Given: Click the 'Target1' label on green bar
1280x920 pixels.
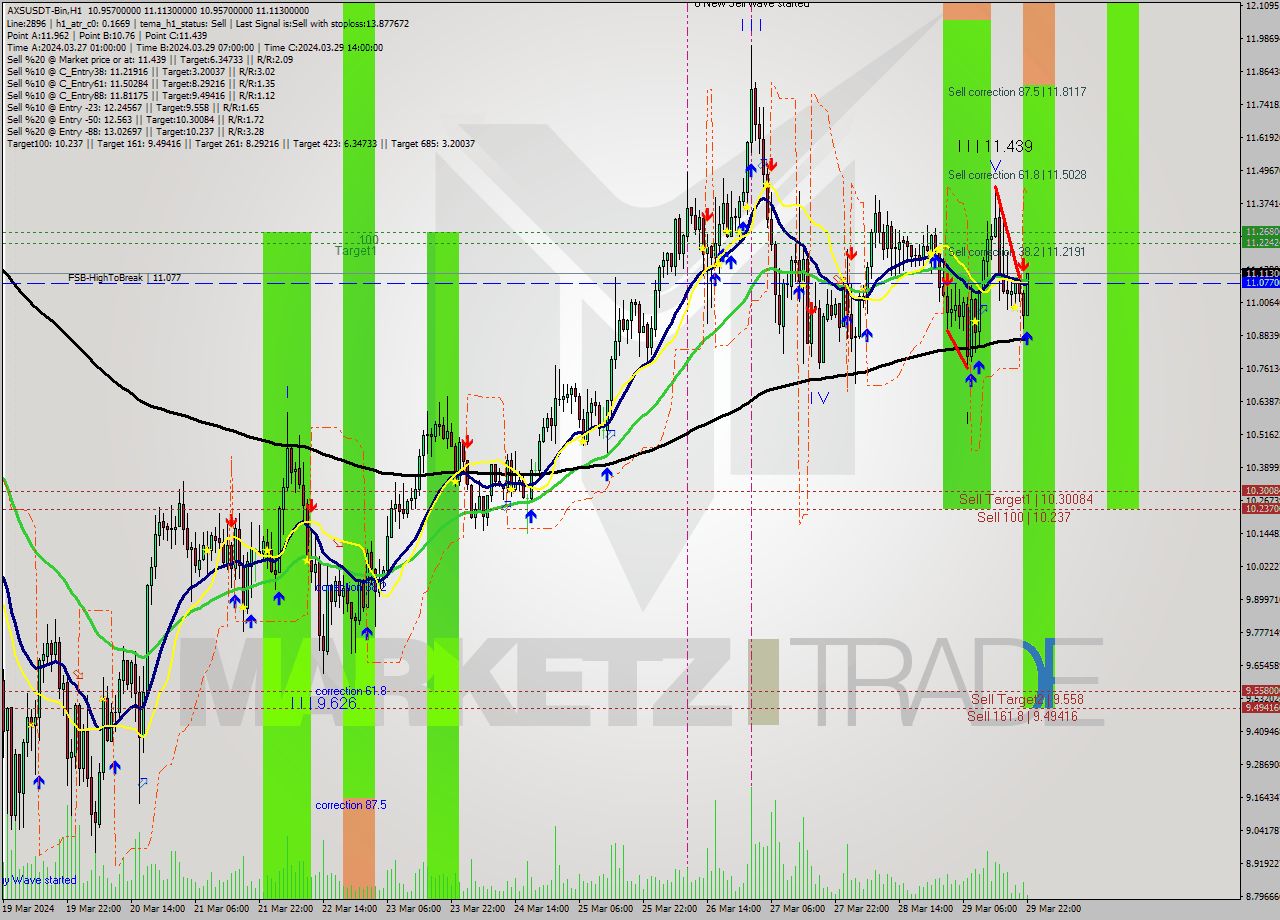Looking at the screenshot, I should click(x=356, y=252).
